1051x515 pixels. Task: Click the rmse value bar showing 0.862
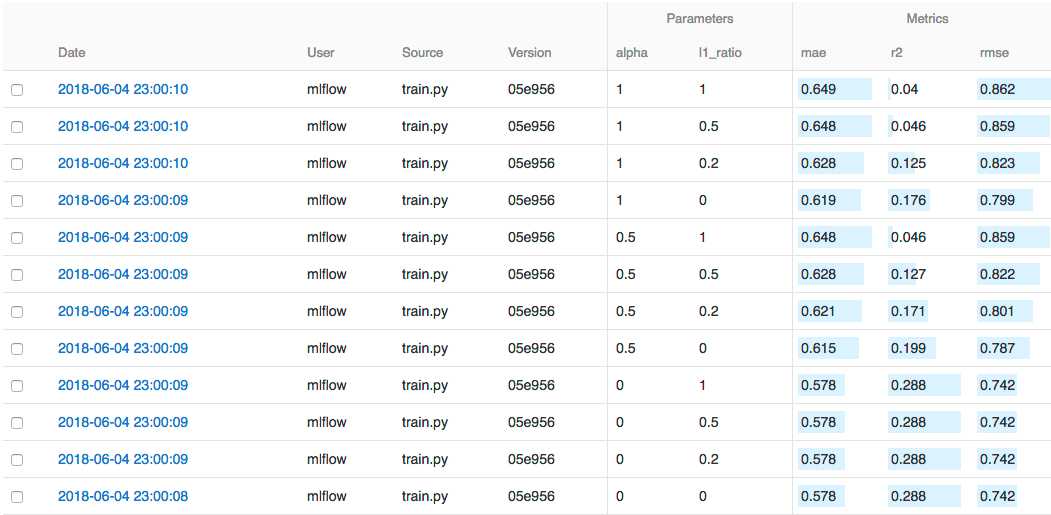point(1013,89)
